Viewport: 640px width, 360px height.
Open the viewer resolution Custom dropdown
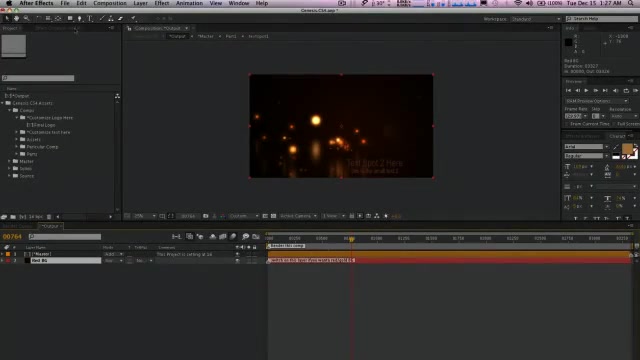point(244,216)
